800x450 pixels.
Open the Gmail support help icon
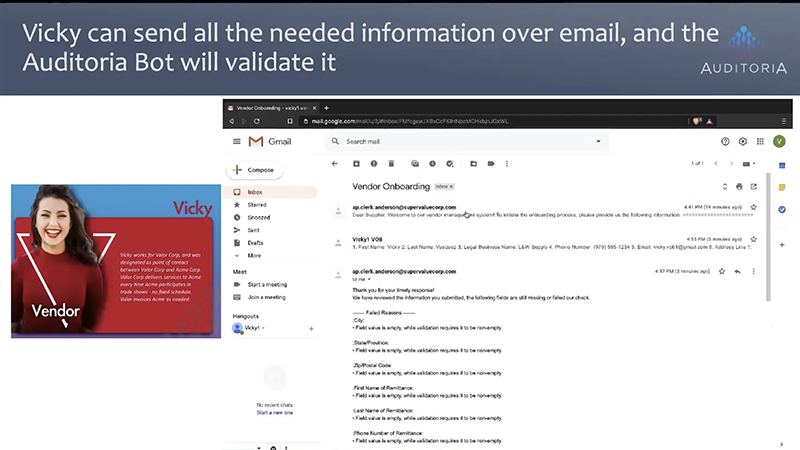[x=725, y=141]
